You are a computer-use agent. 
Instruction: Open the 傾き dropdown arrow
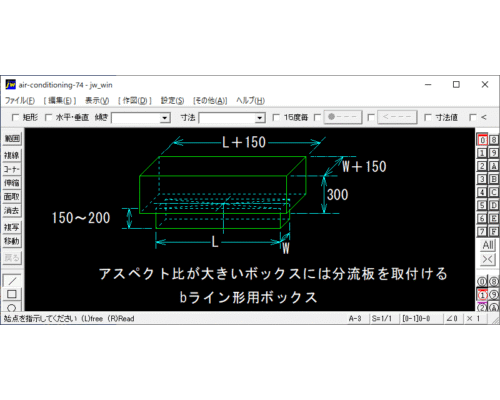click(x=164, y=118)
